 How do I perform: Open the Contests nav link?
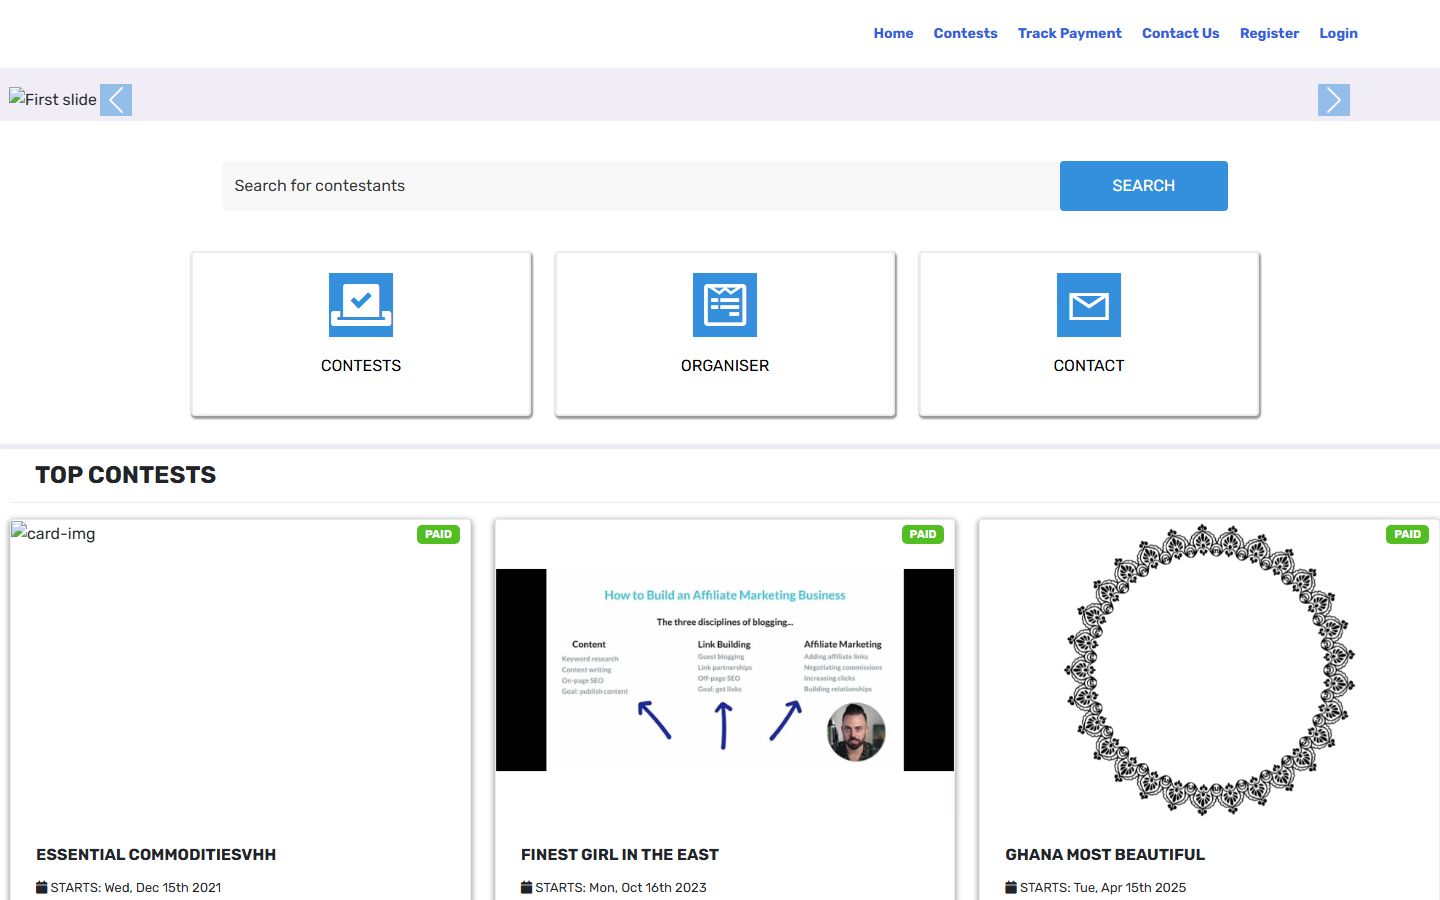(965, 33)
